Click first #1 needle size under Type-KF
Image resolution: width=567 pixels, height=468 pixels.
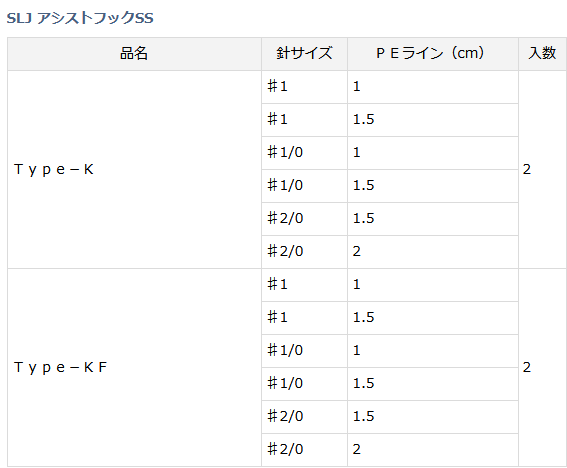coord(304,285)
